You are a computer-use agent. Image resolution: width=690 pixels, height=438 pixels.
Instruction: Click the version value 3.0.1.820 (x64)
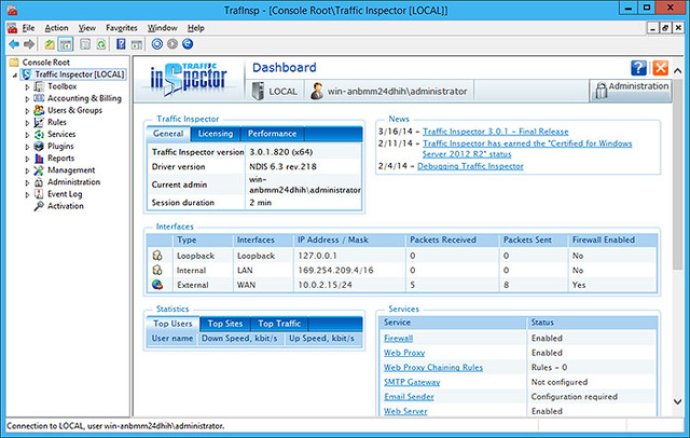point(281,152)
